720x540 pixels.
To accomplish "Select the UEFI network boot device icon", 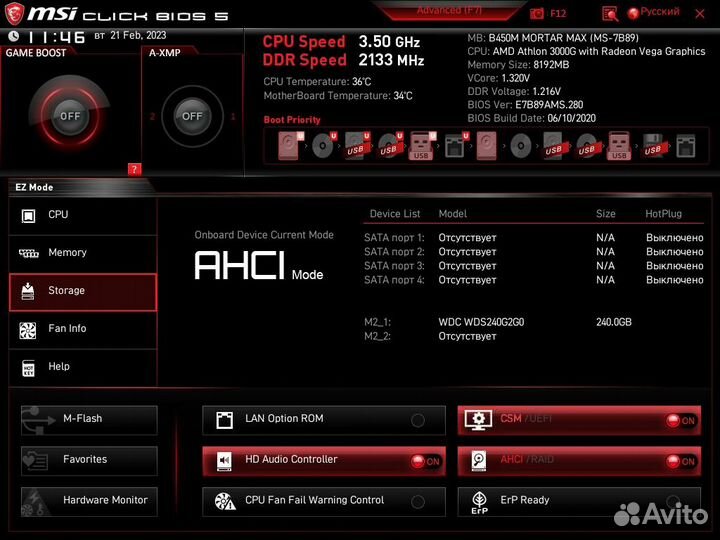I will pos(456,146).
